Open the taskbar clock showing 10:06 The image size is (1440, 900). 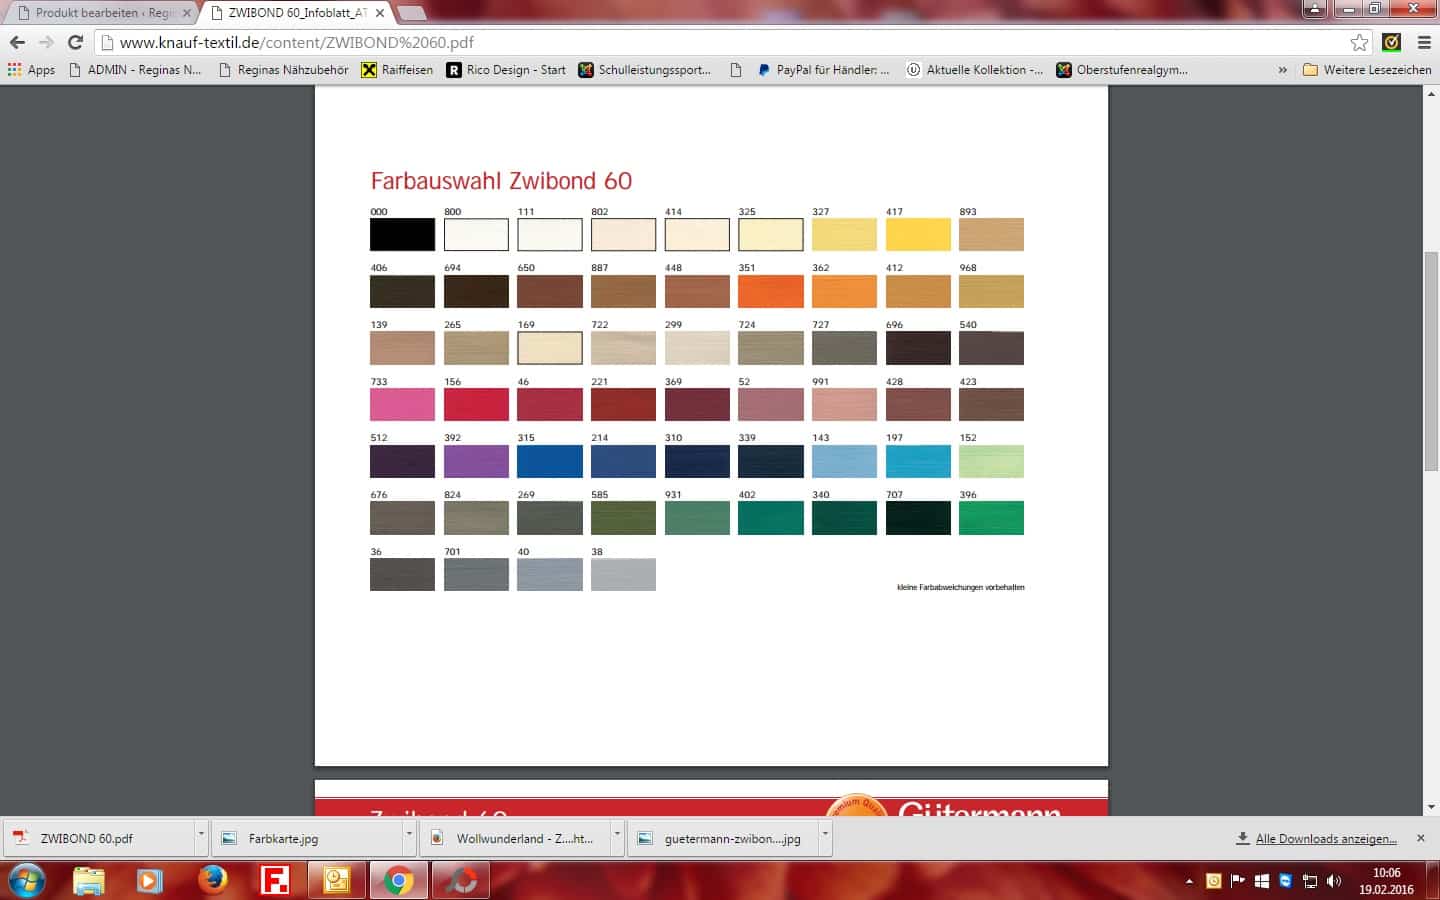[1386, 881]
